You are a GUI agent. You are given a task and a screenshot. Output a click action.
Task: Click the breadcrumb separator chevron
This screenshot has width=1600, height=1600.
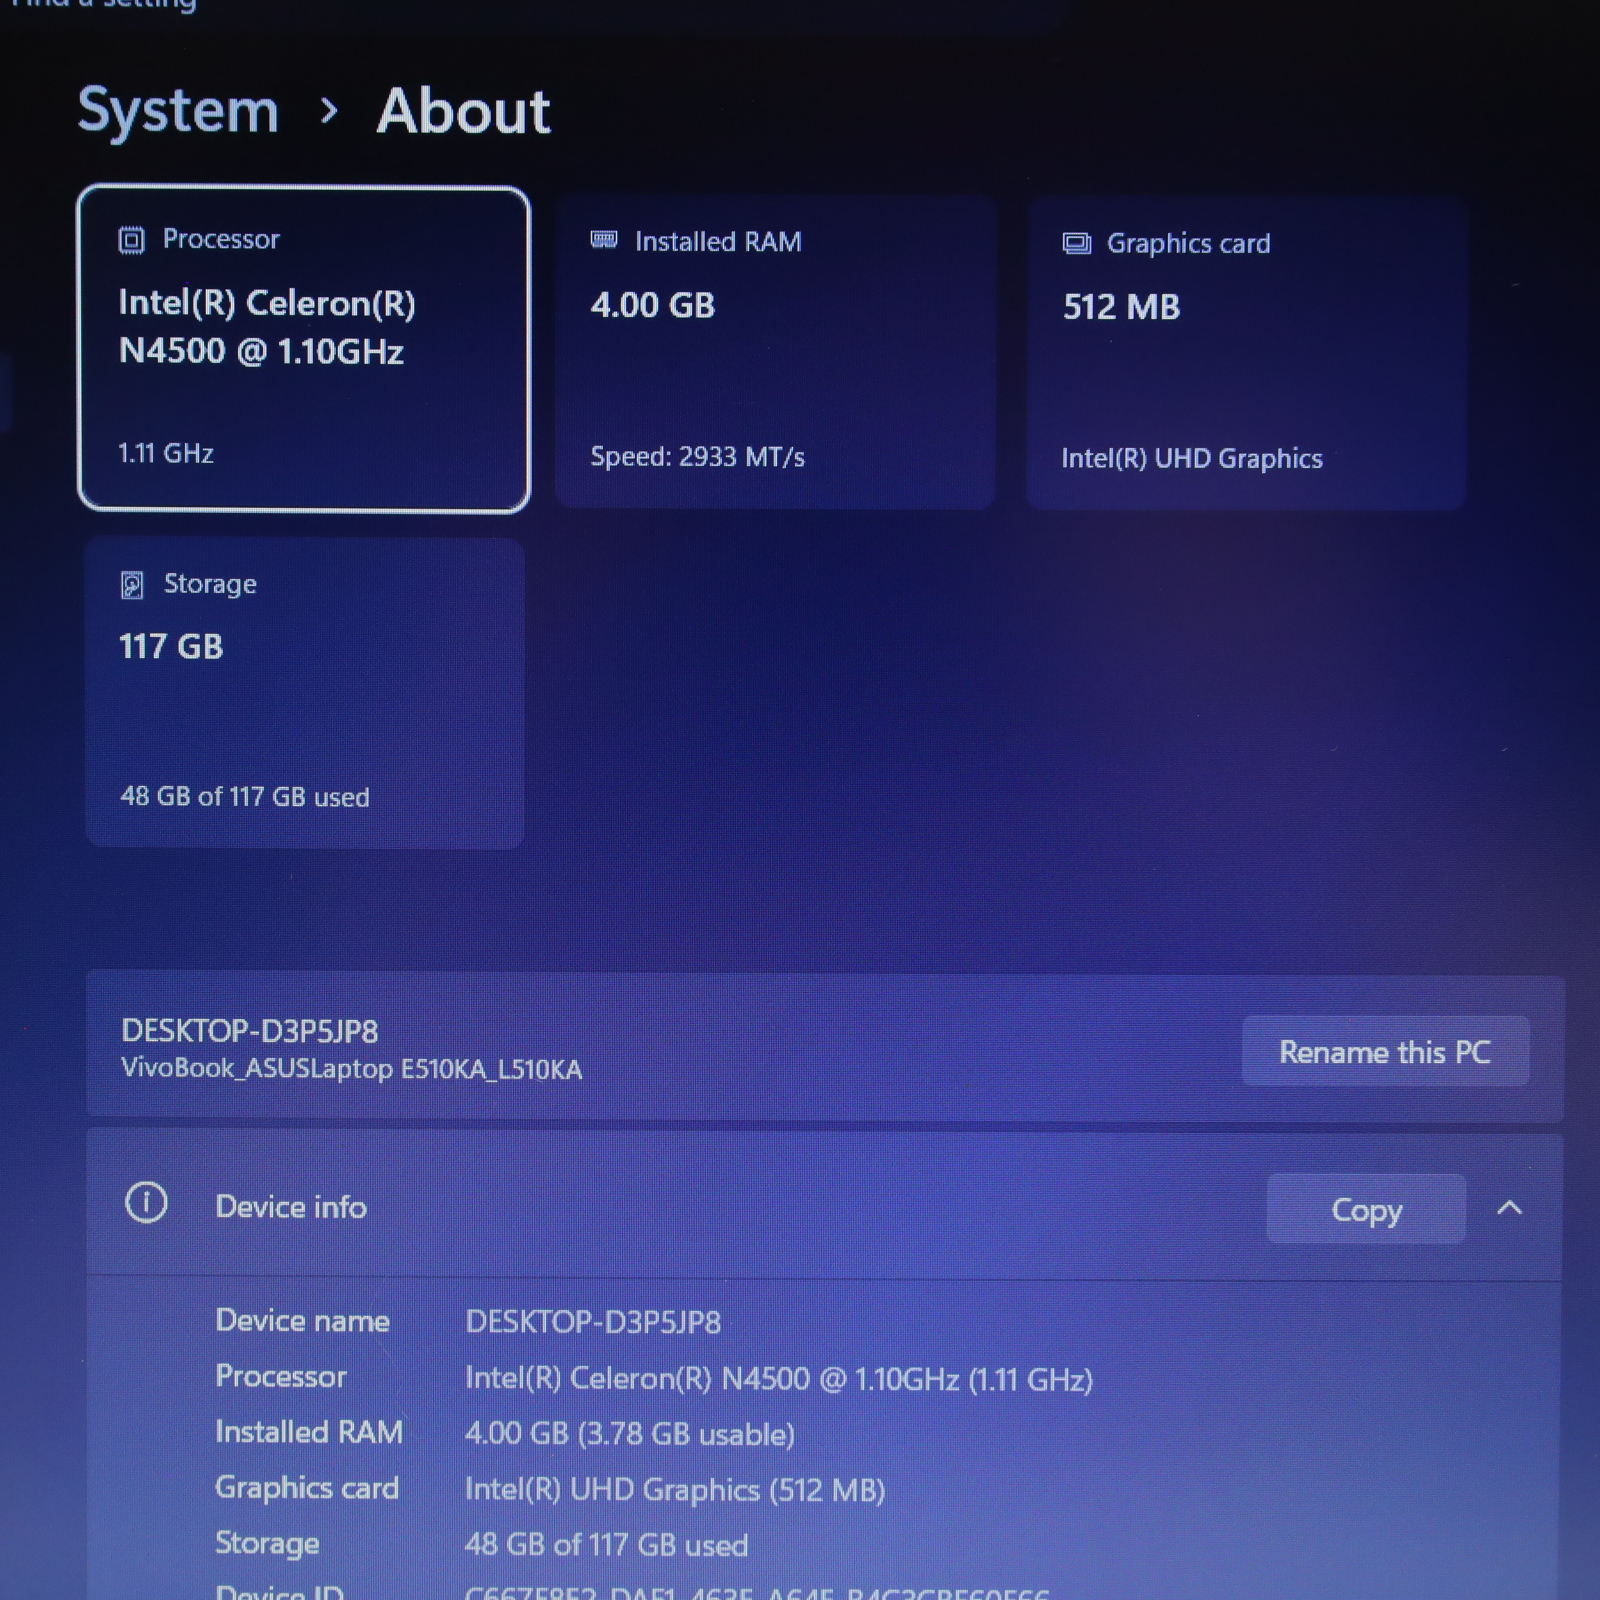pyautogui.click(x=328, y=111)
